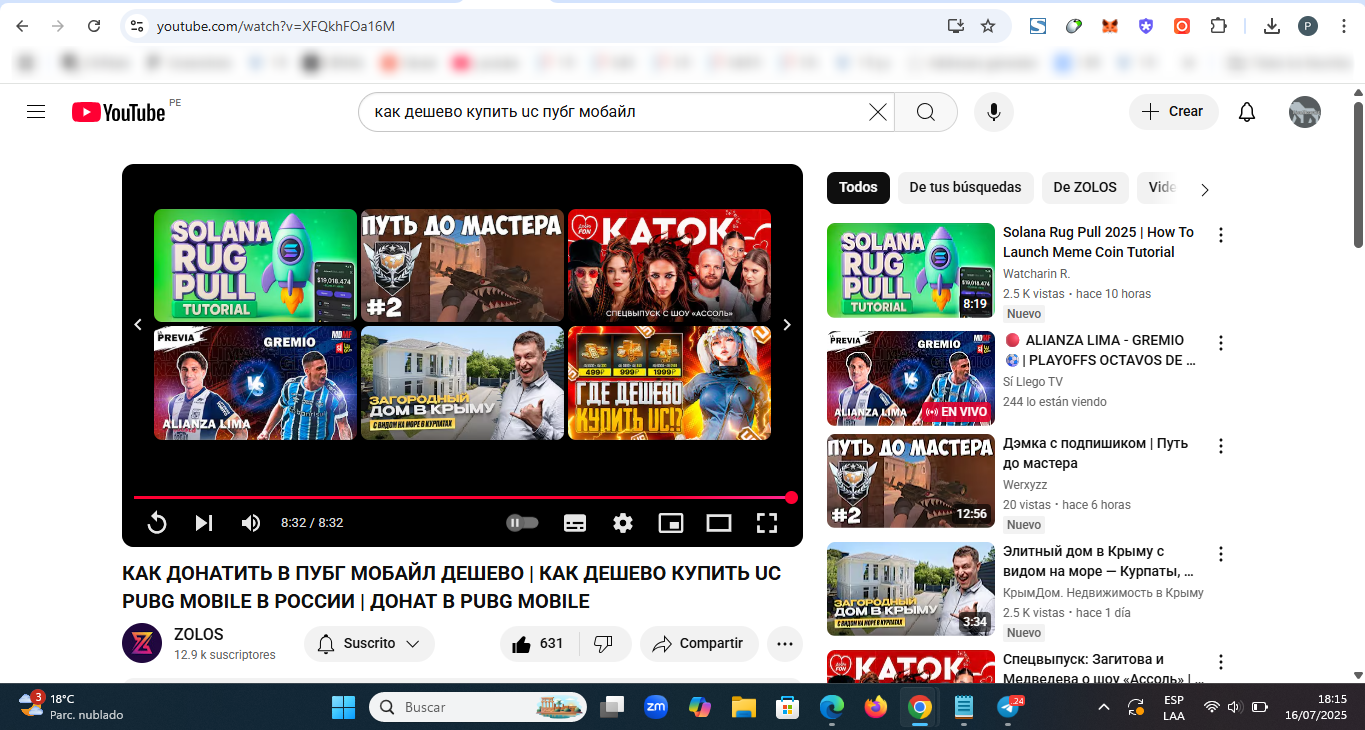Dislike the video

point(603,644)
